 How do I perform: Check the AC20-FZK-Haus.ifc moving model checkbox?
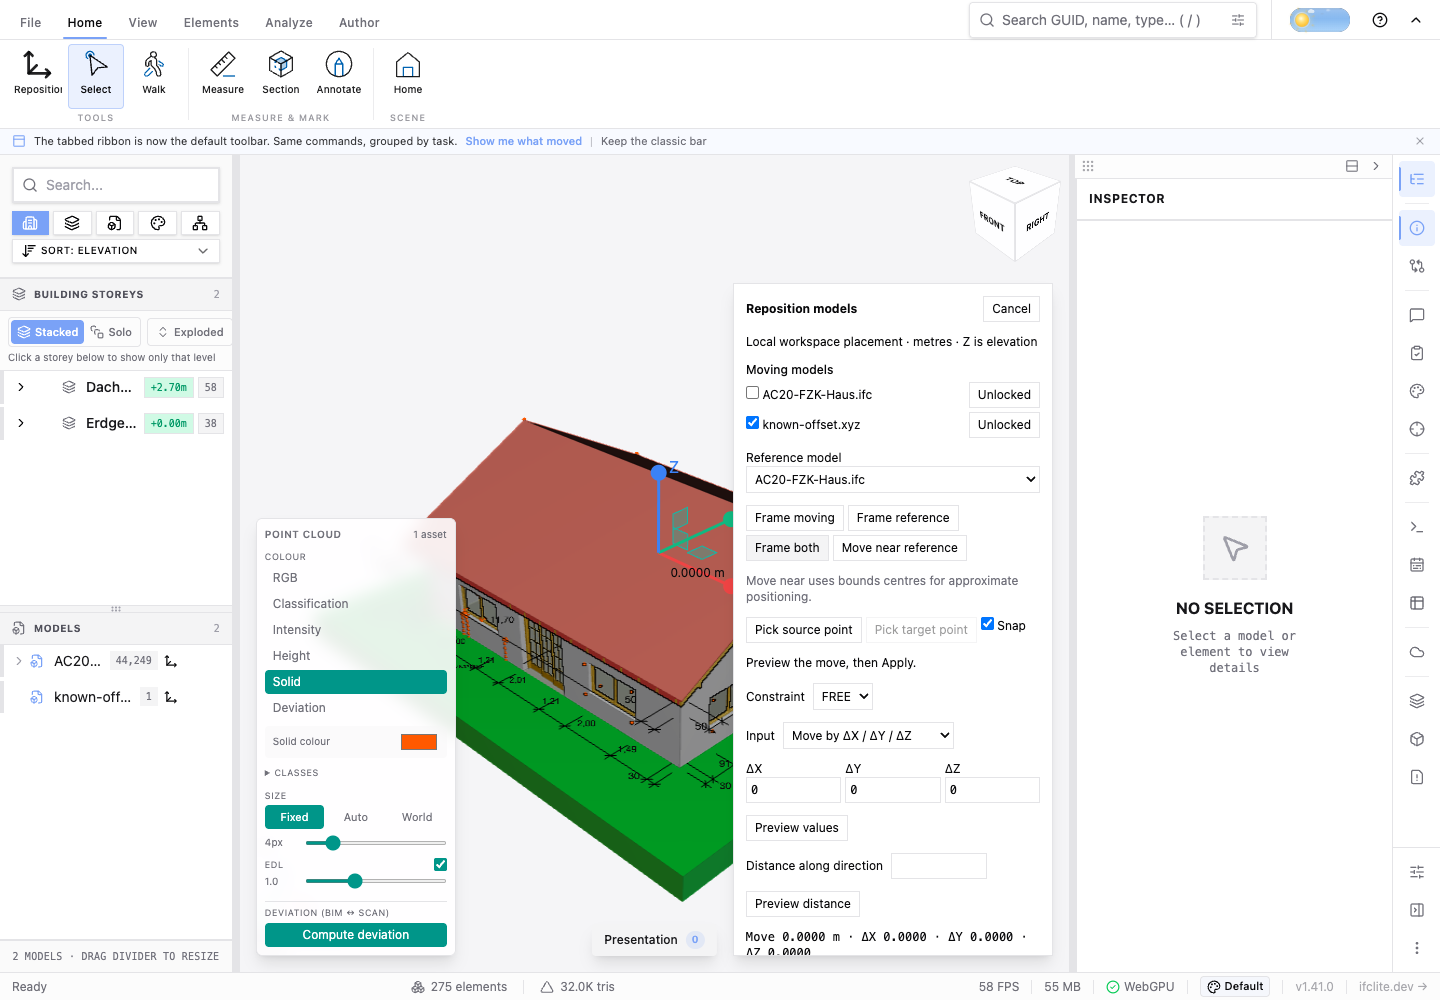(x=753, y=393)
